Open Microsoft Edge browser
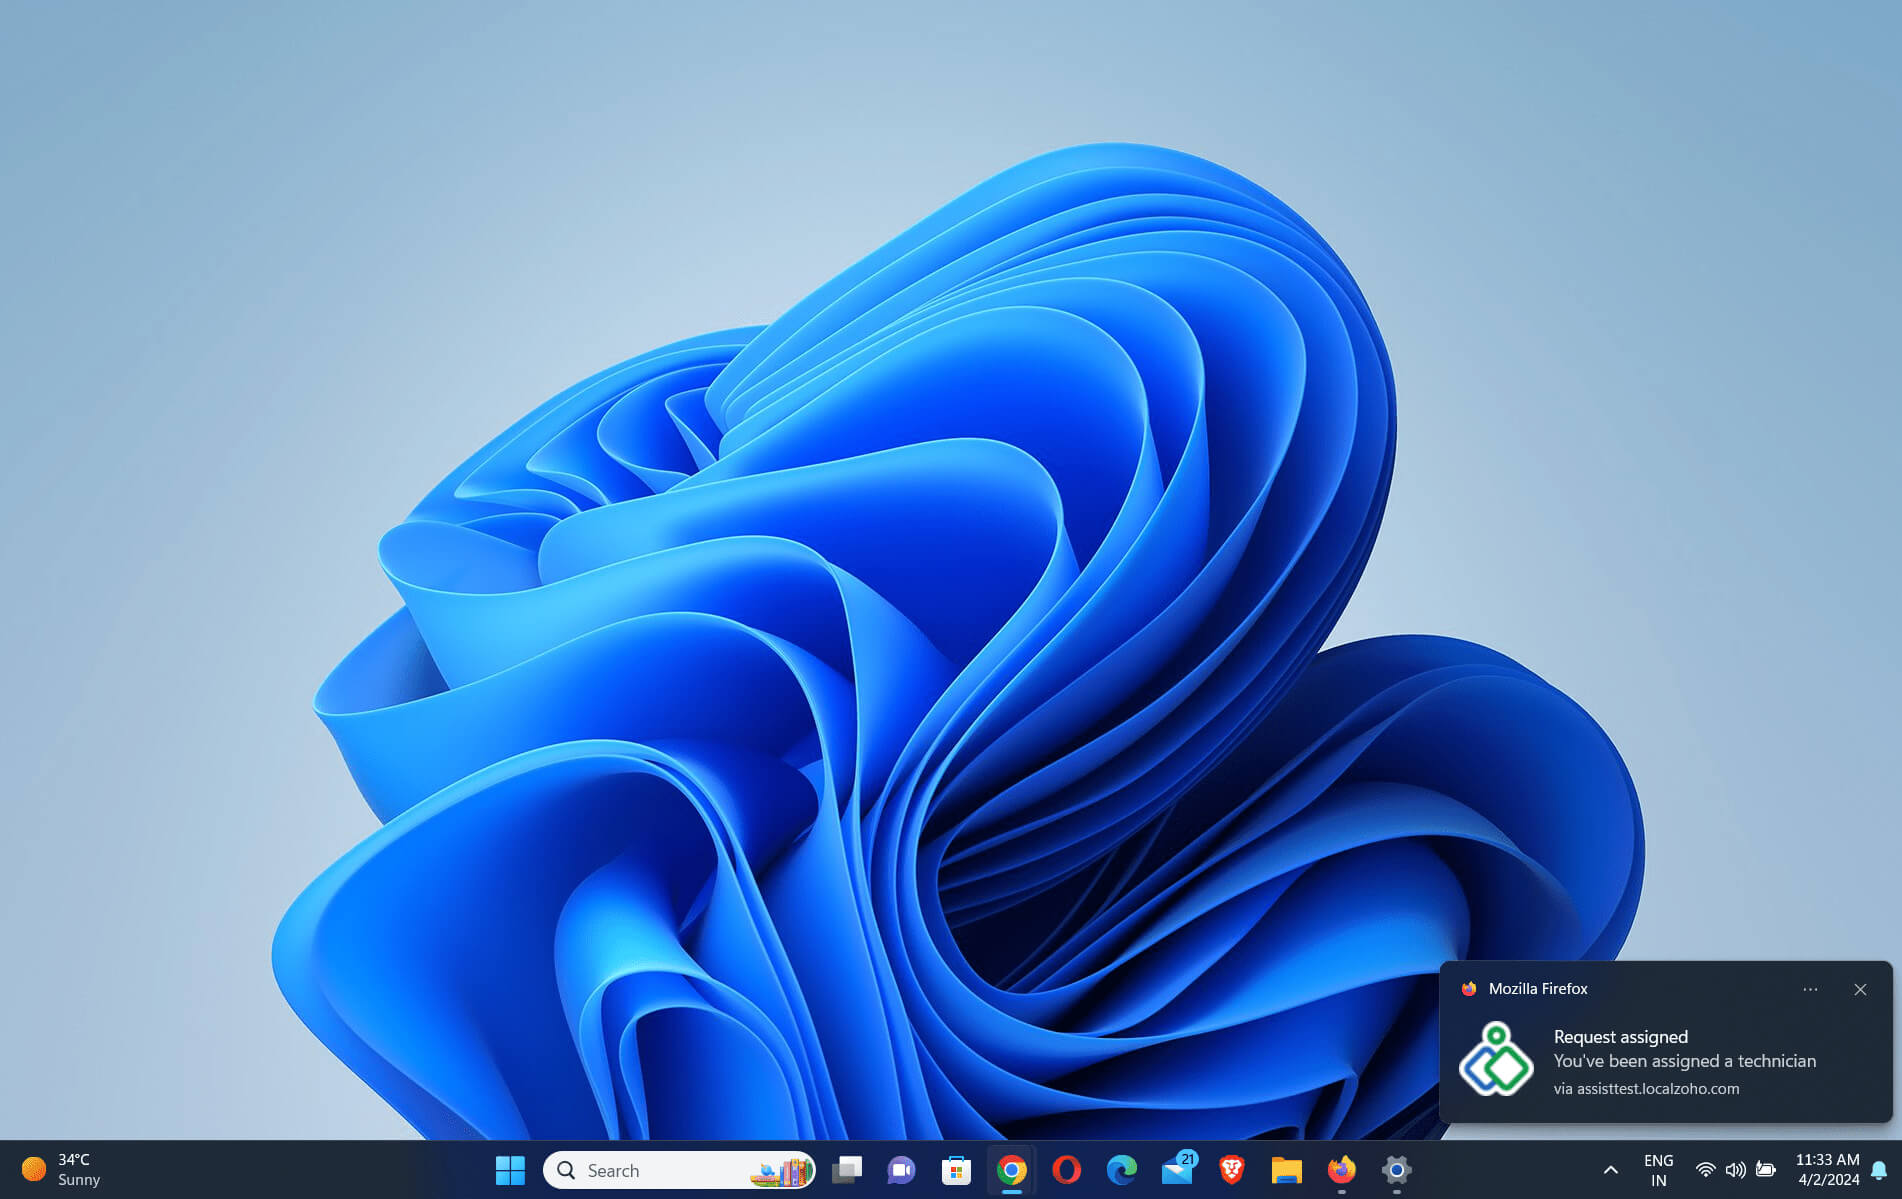The height and width of the screenshot is (1199, 1902). point(1121,1170)
